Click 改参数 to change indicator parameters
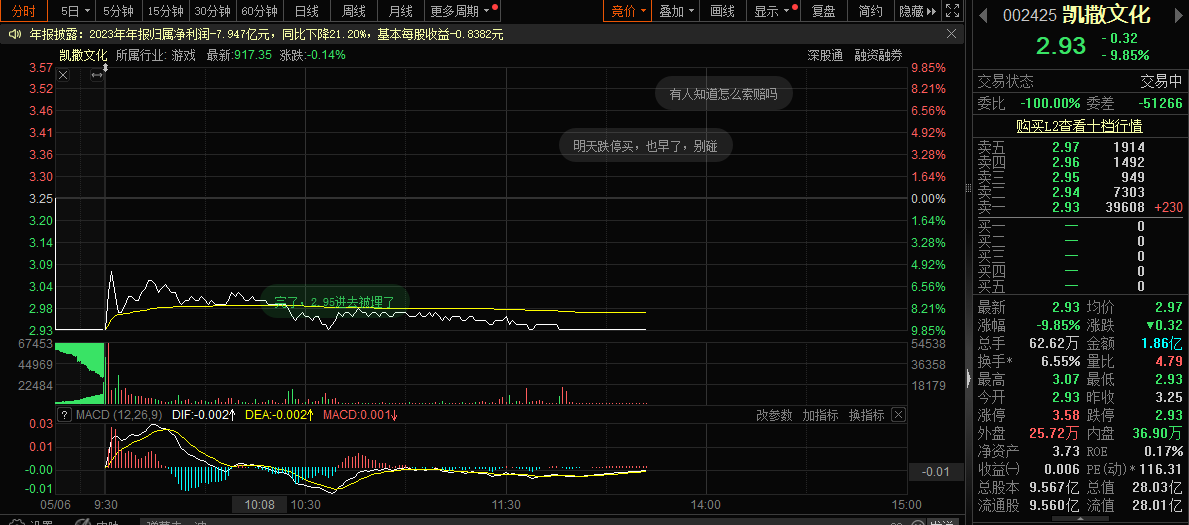Screen dimensions: 1189x525 pos(774,415)
